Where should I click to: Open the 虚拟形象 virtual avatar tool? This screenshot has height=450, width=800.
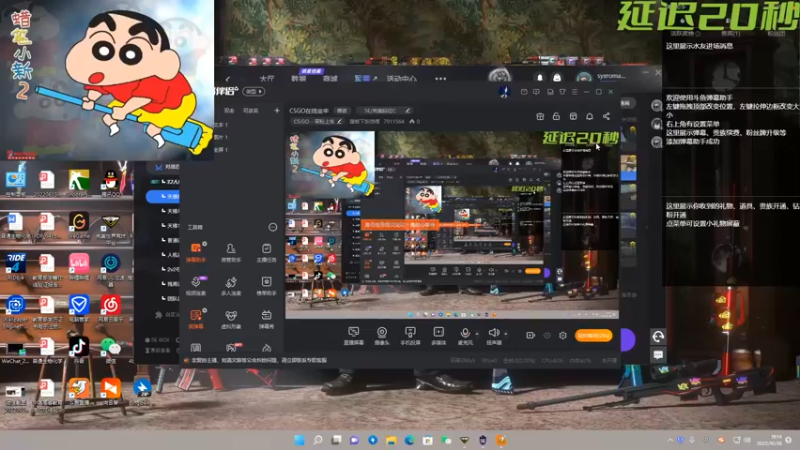[231, 319]
